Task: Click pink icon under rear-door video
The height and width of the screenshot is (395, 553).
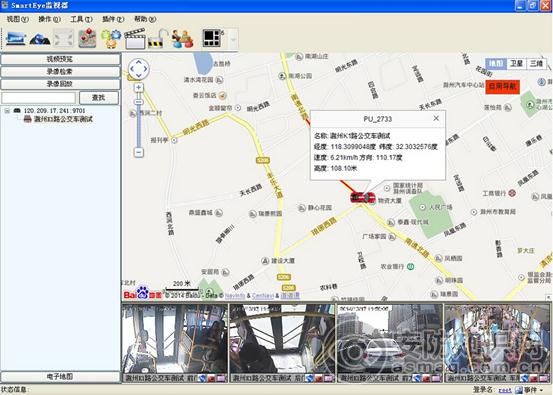Action: (329, 378)
